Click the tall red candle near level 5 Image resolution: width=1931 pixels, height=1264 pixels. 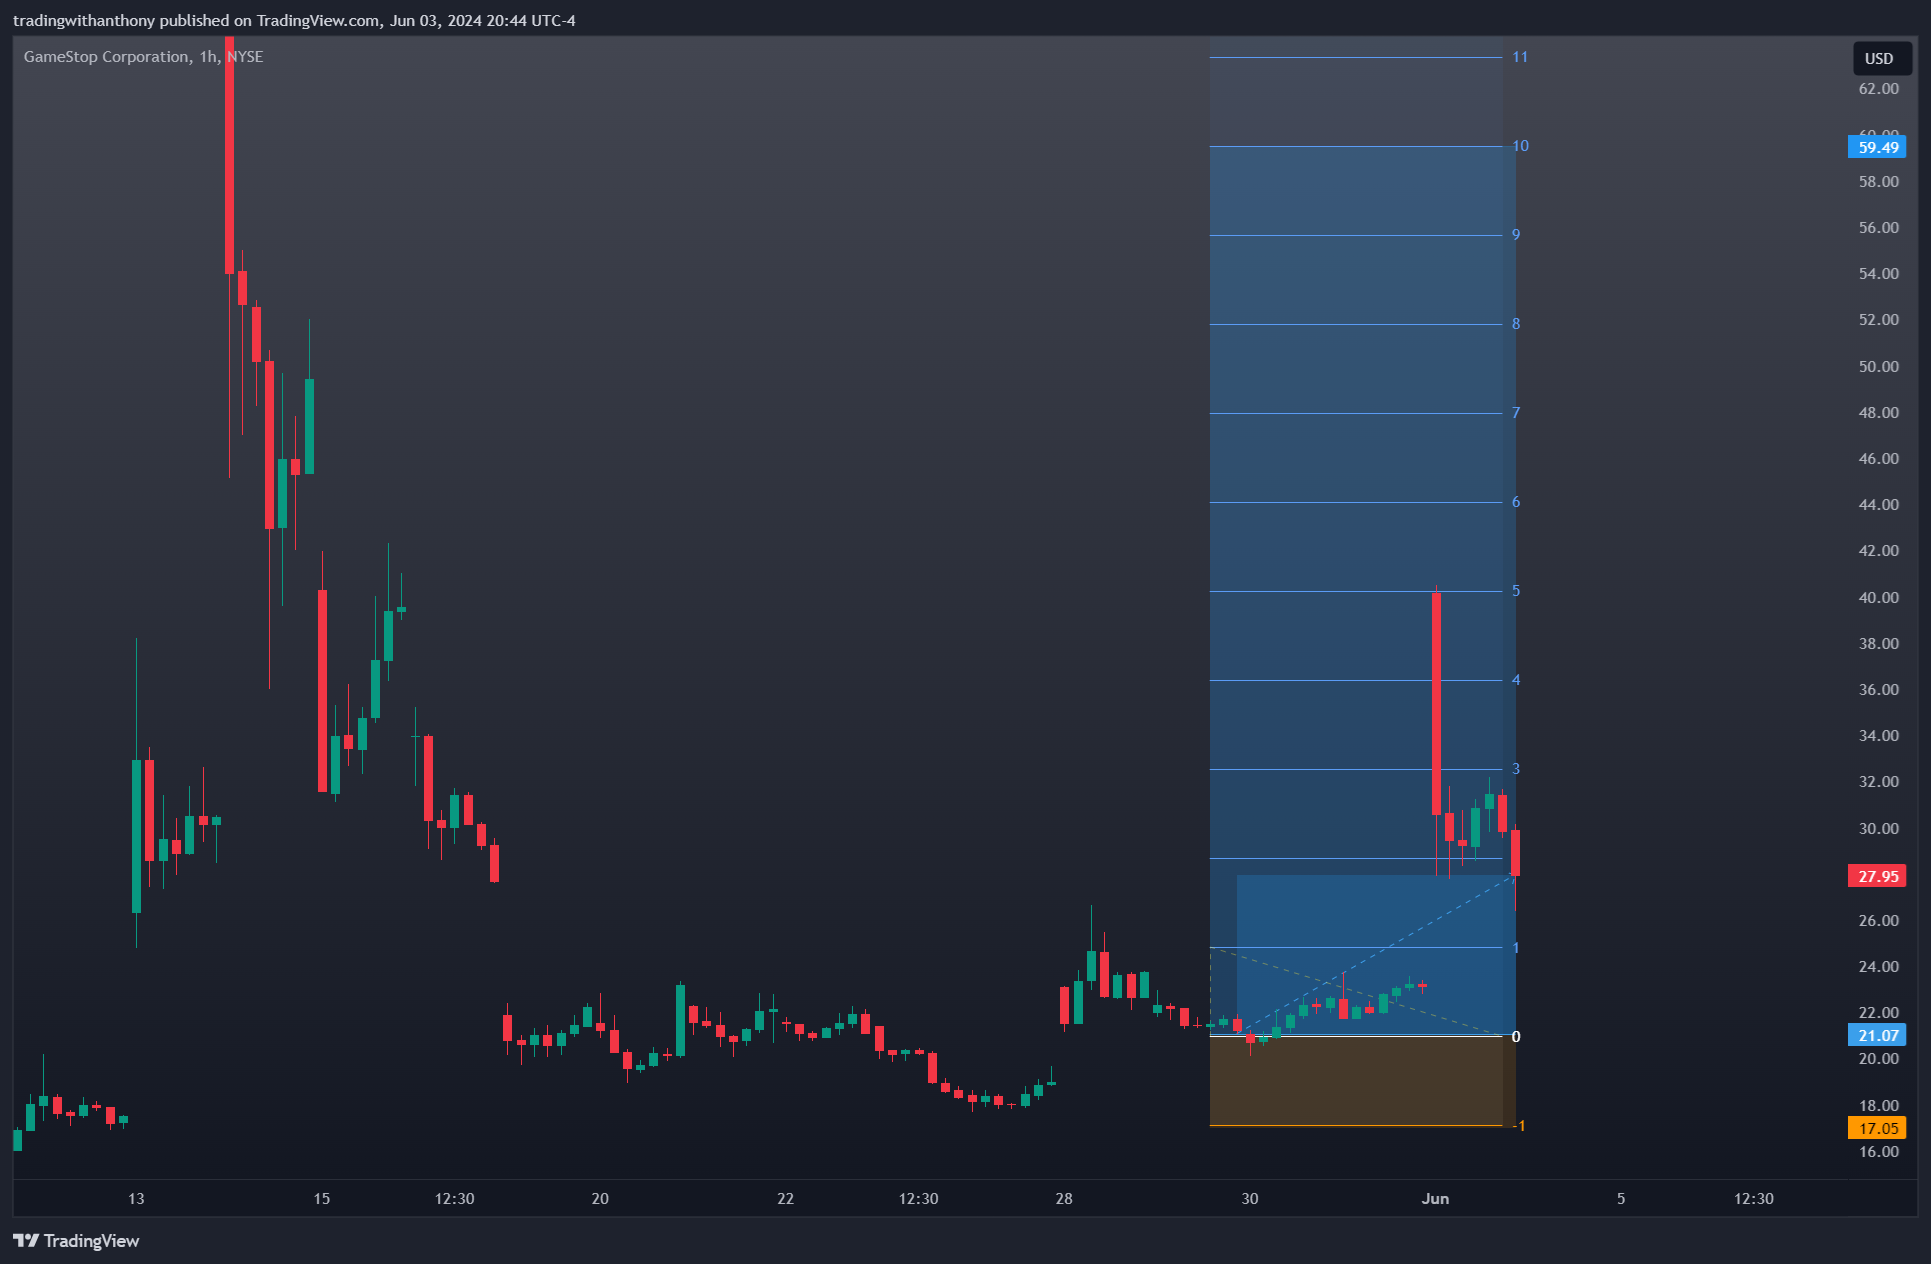(x=1436, y=704)
